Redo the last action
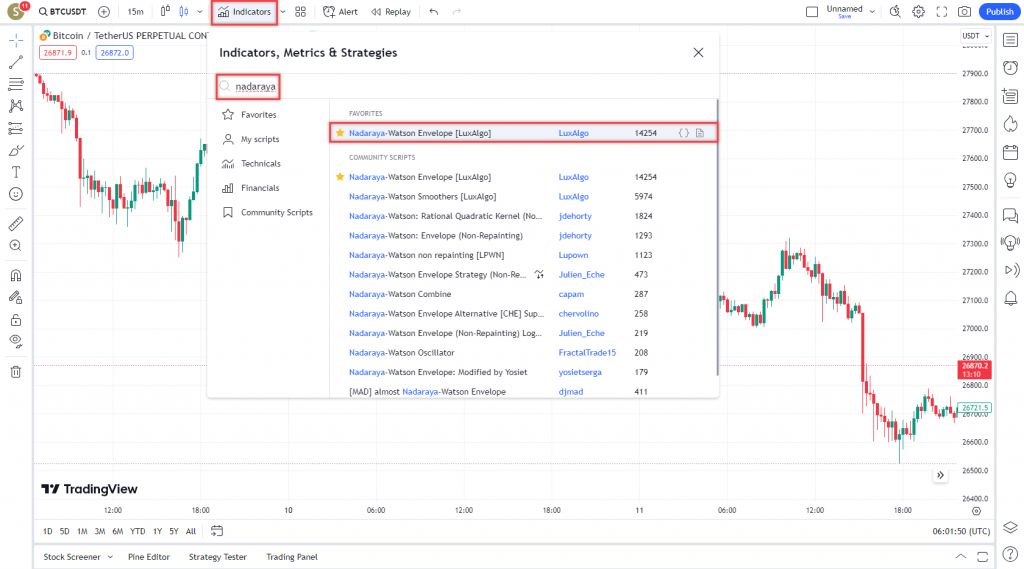Screen dimensions: 1024x569 (456, 12)
